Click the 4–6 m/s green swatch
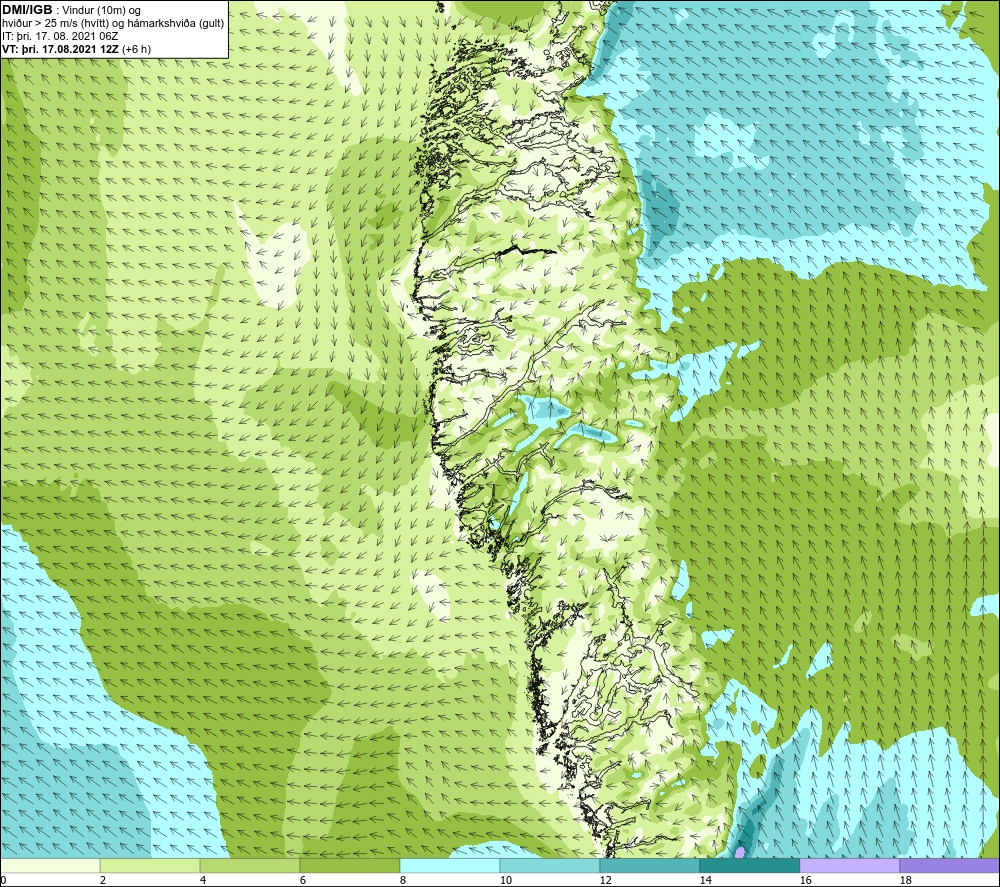The image size is (1000, 887). tap(250, 865)
